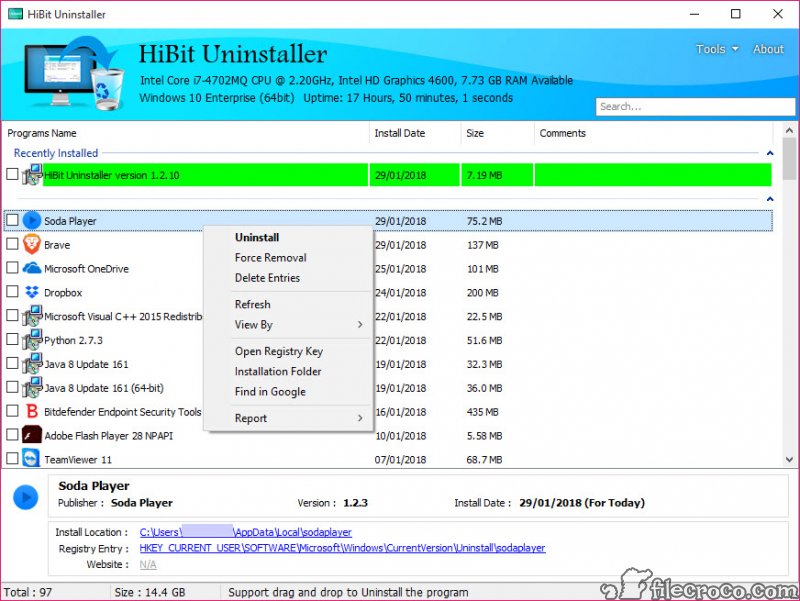
Task: Tick the Soda Player checkbox
Action: 12,220
